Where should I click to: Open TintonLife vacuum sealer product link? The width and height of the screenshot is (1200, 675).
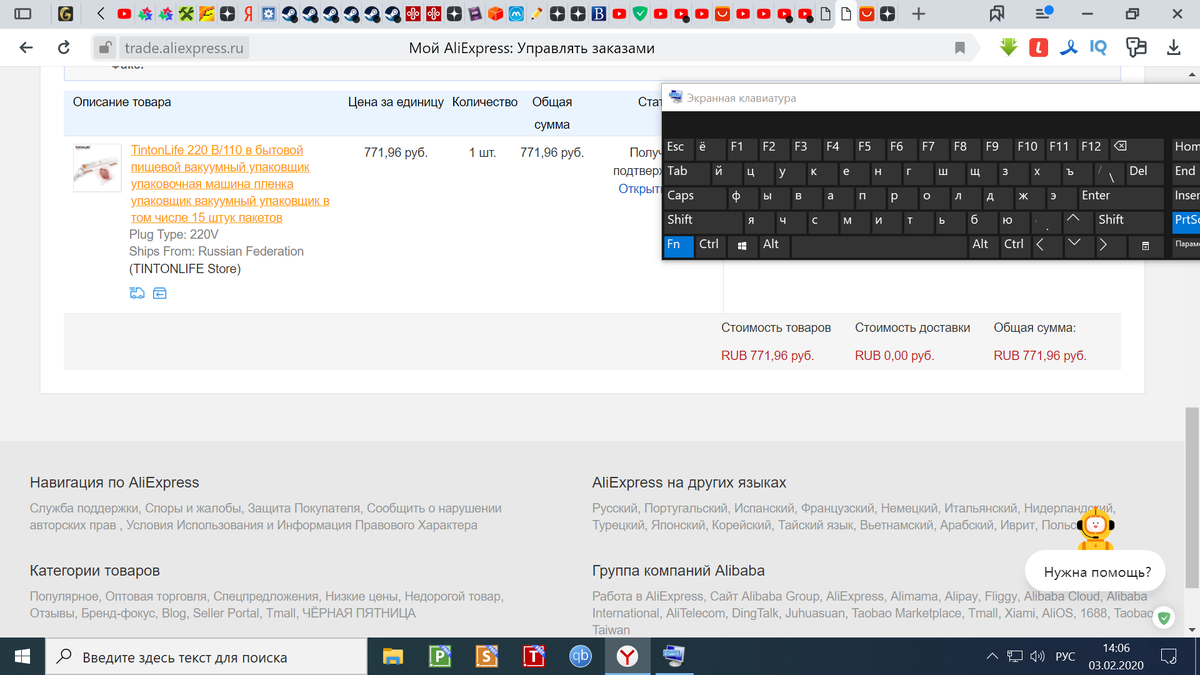pyautogui.click(x=230, y=184)
